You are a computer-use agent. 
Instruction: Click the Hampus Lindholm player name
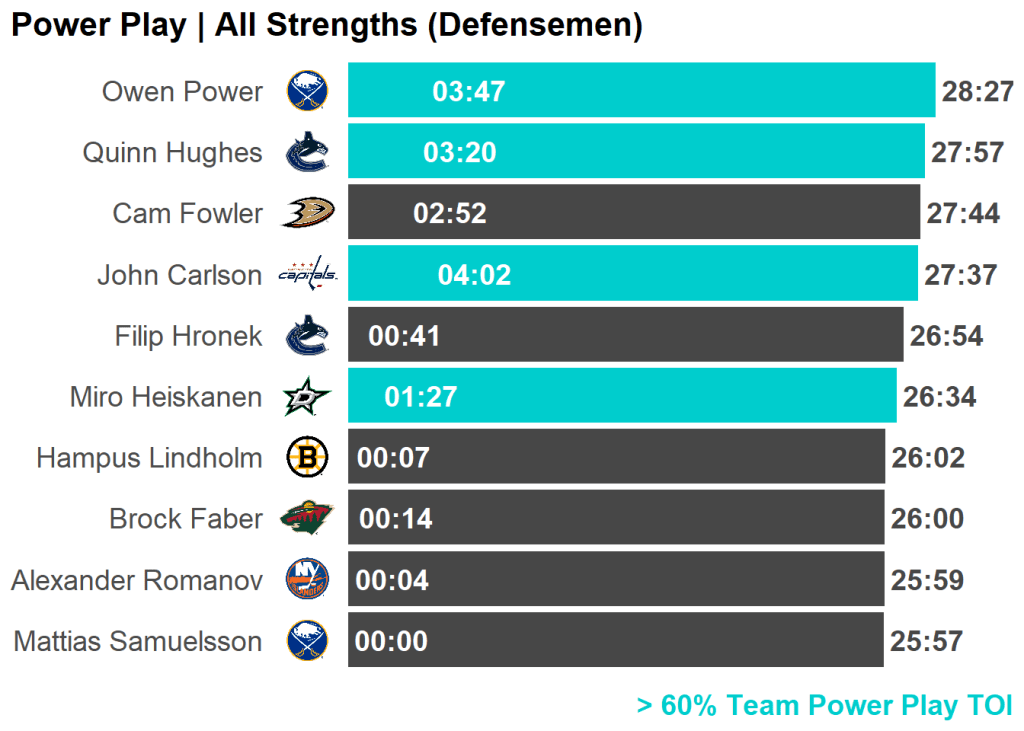click(x=149, y=458)
